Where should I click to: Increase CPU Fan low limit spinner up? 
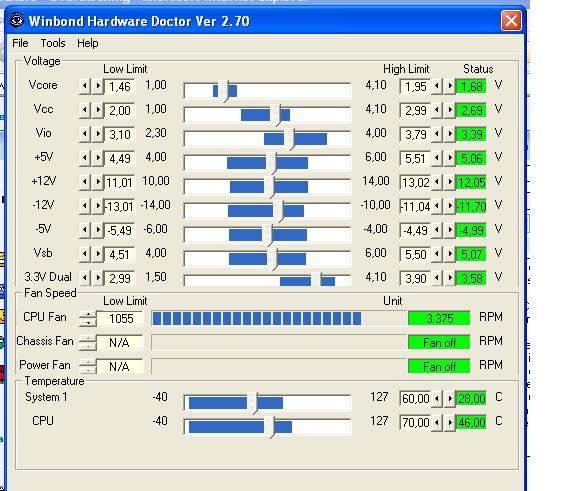point(88,315)
